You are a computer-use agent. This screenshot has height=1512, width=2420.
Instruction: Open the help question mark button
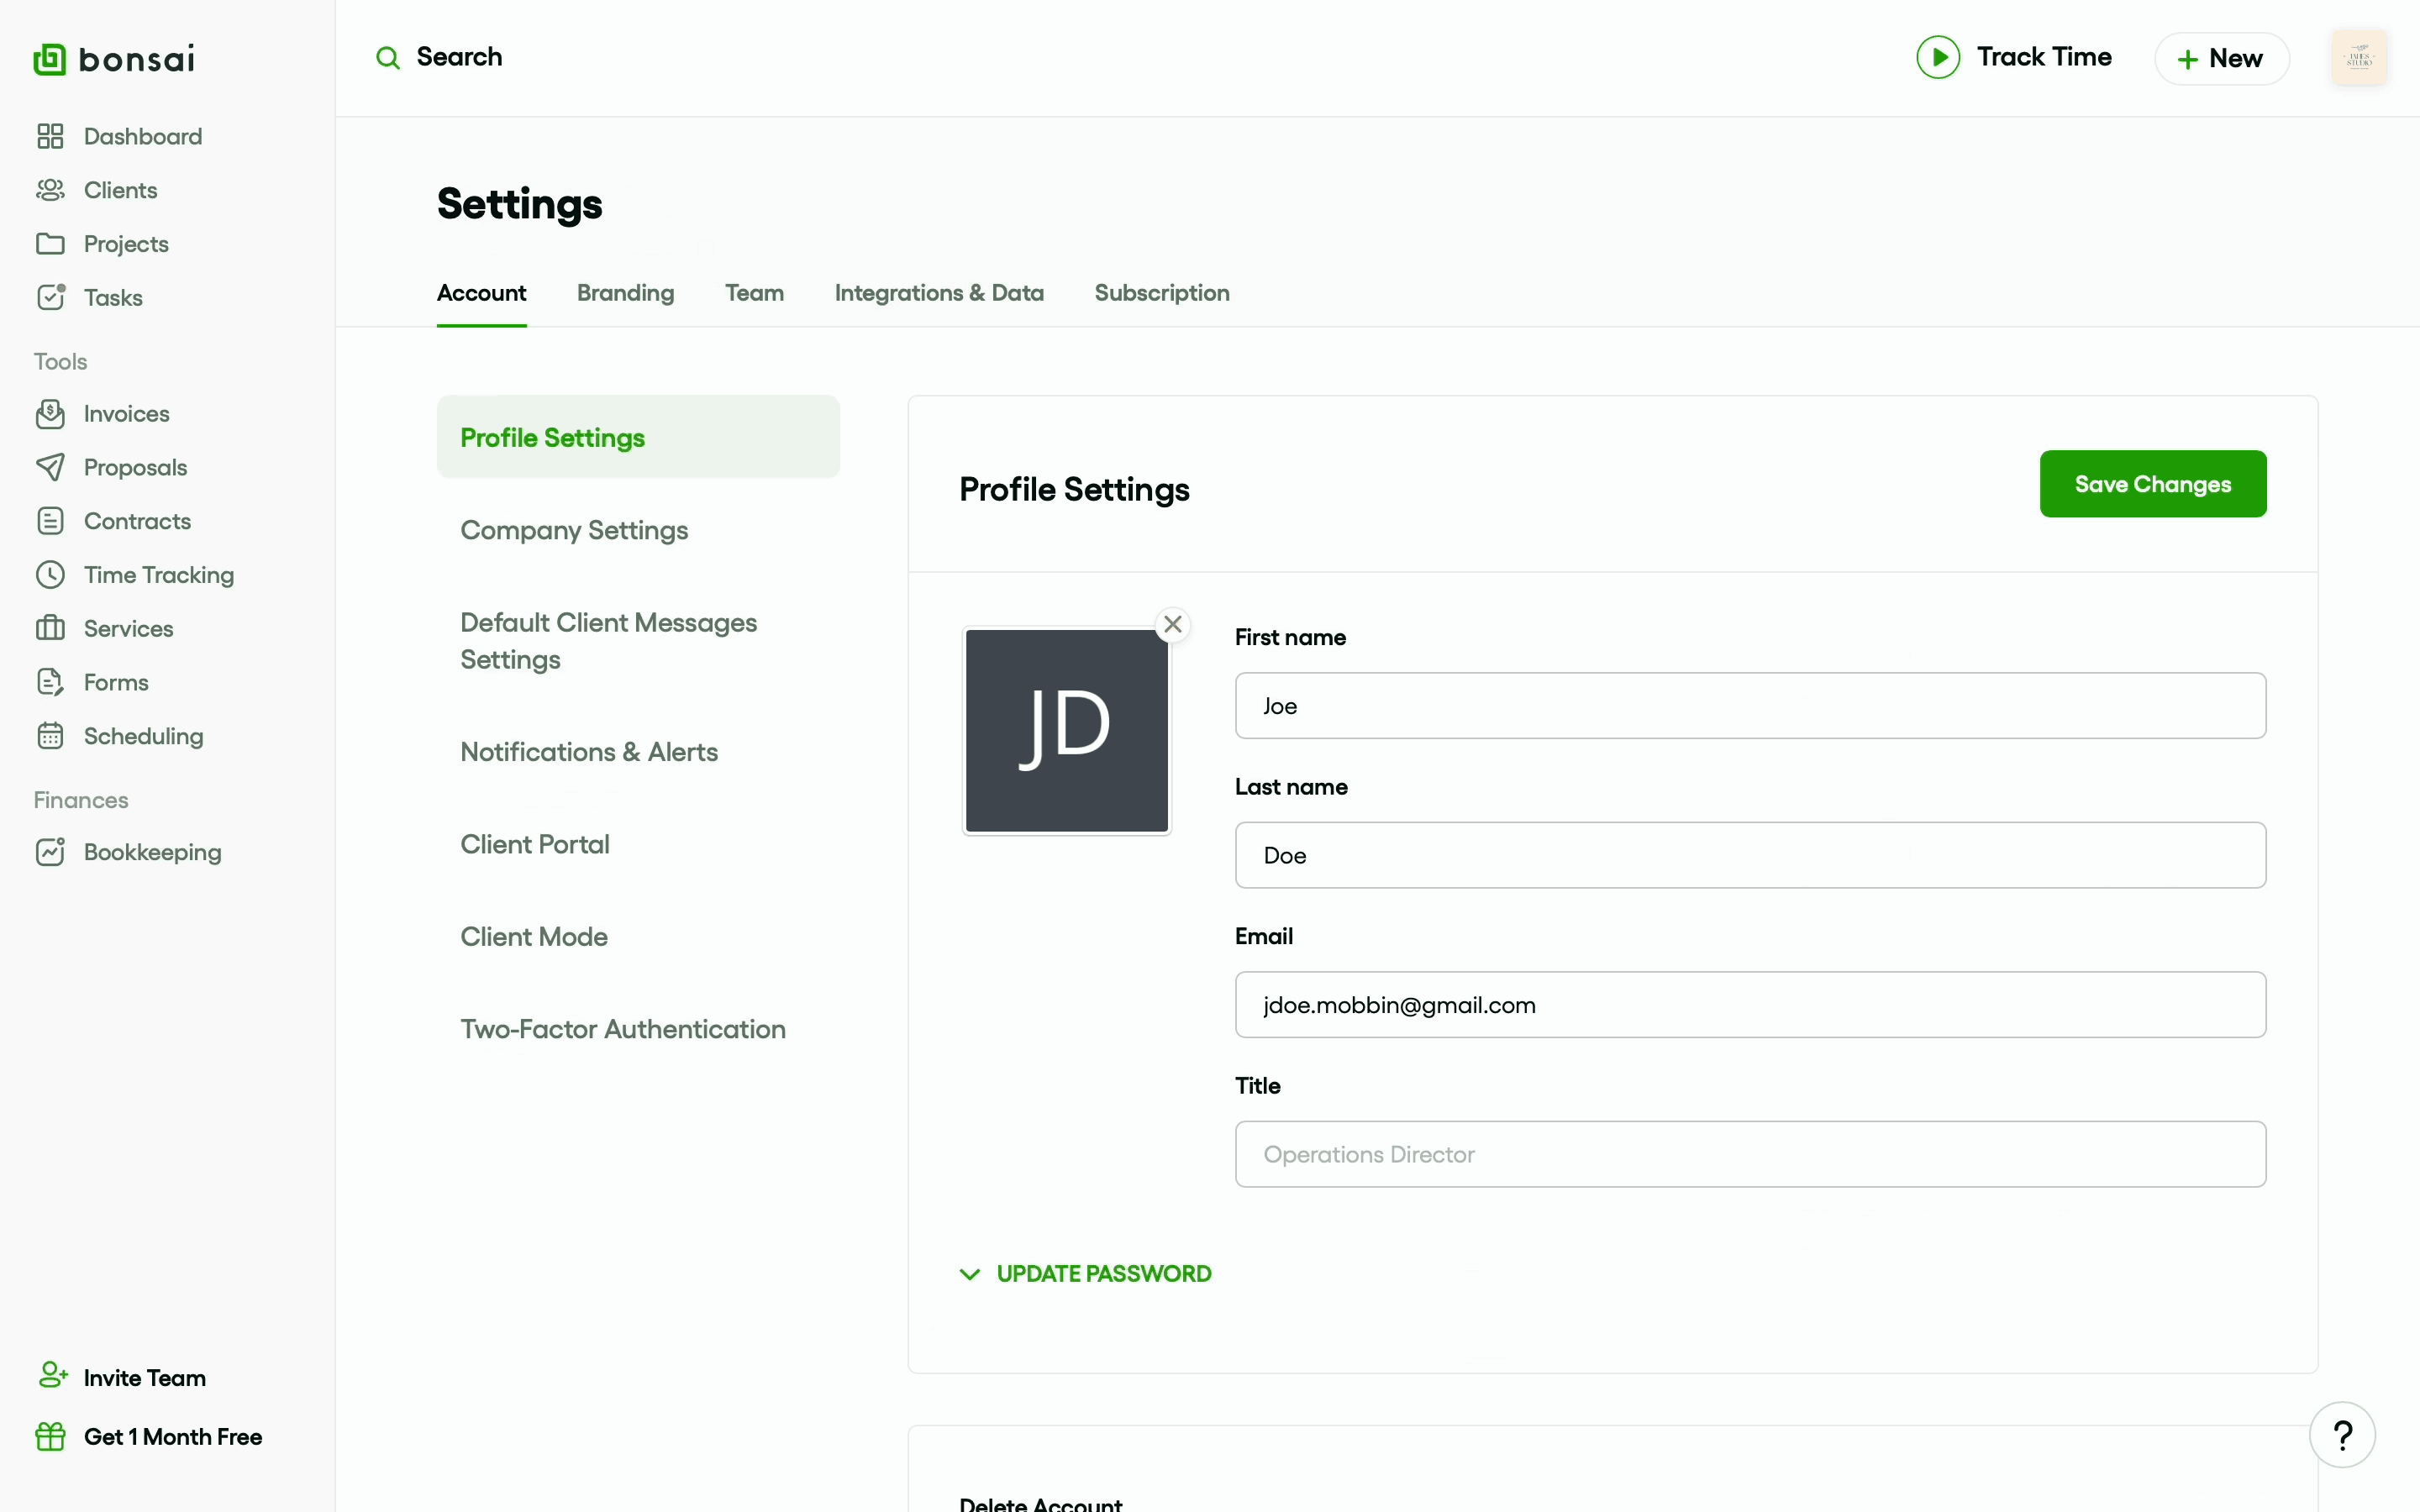2341,1435
